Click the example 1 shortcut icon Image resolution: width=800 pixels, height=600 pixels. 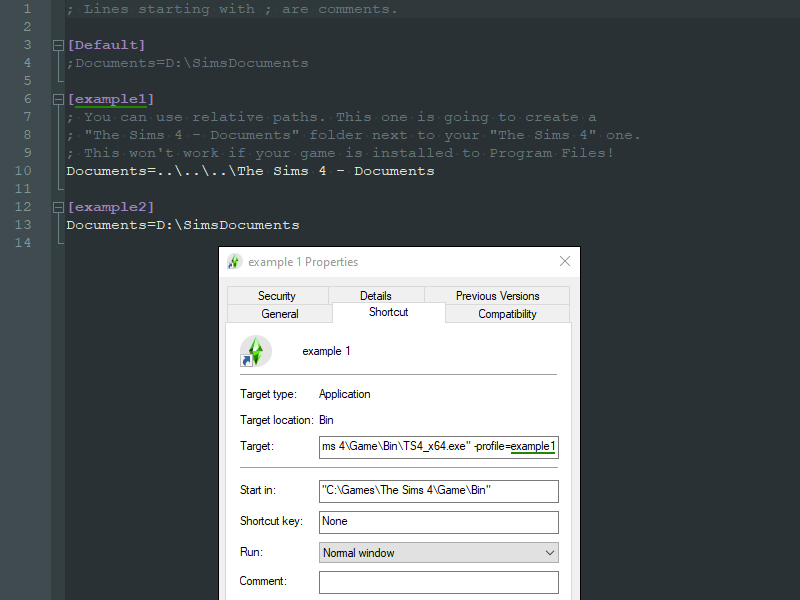(x=255, y=351)
